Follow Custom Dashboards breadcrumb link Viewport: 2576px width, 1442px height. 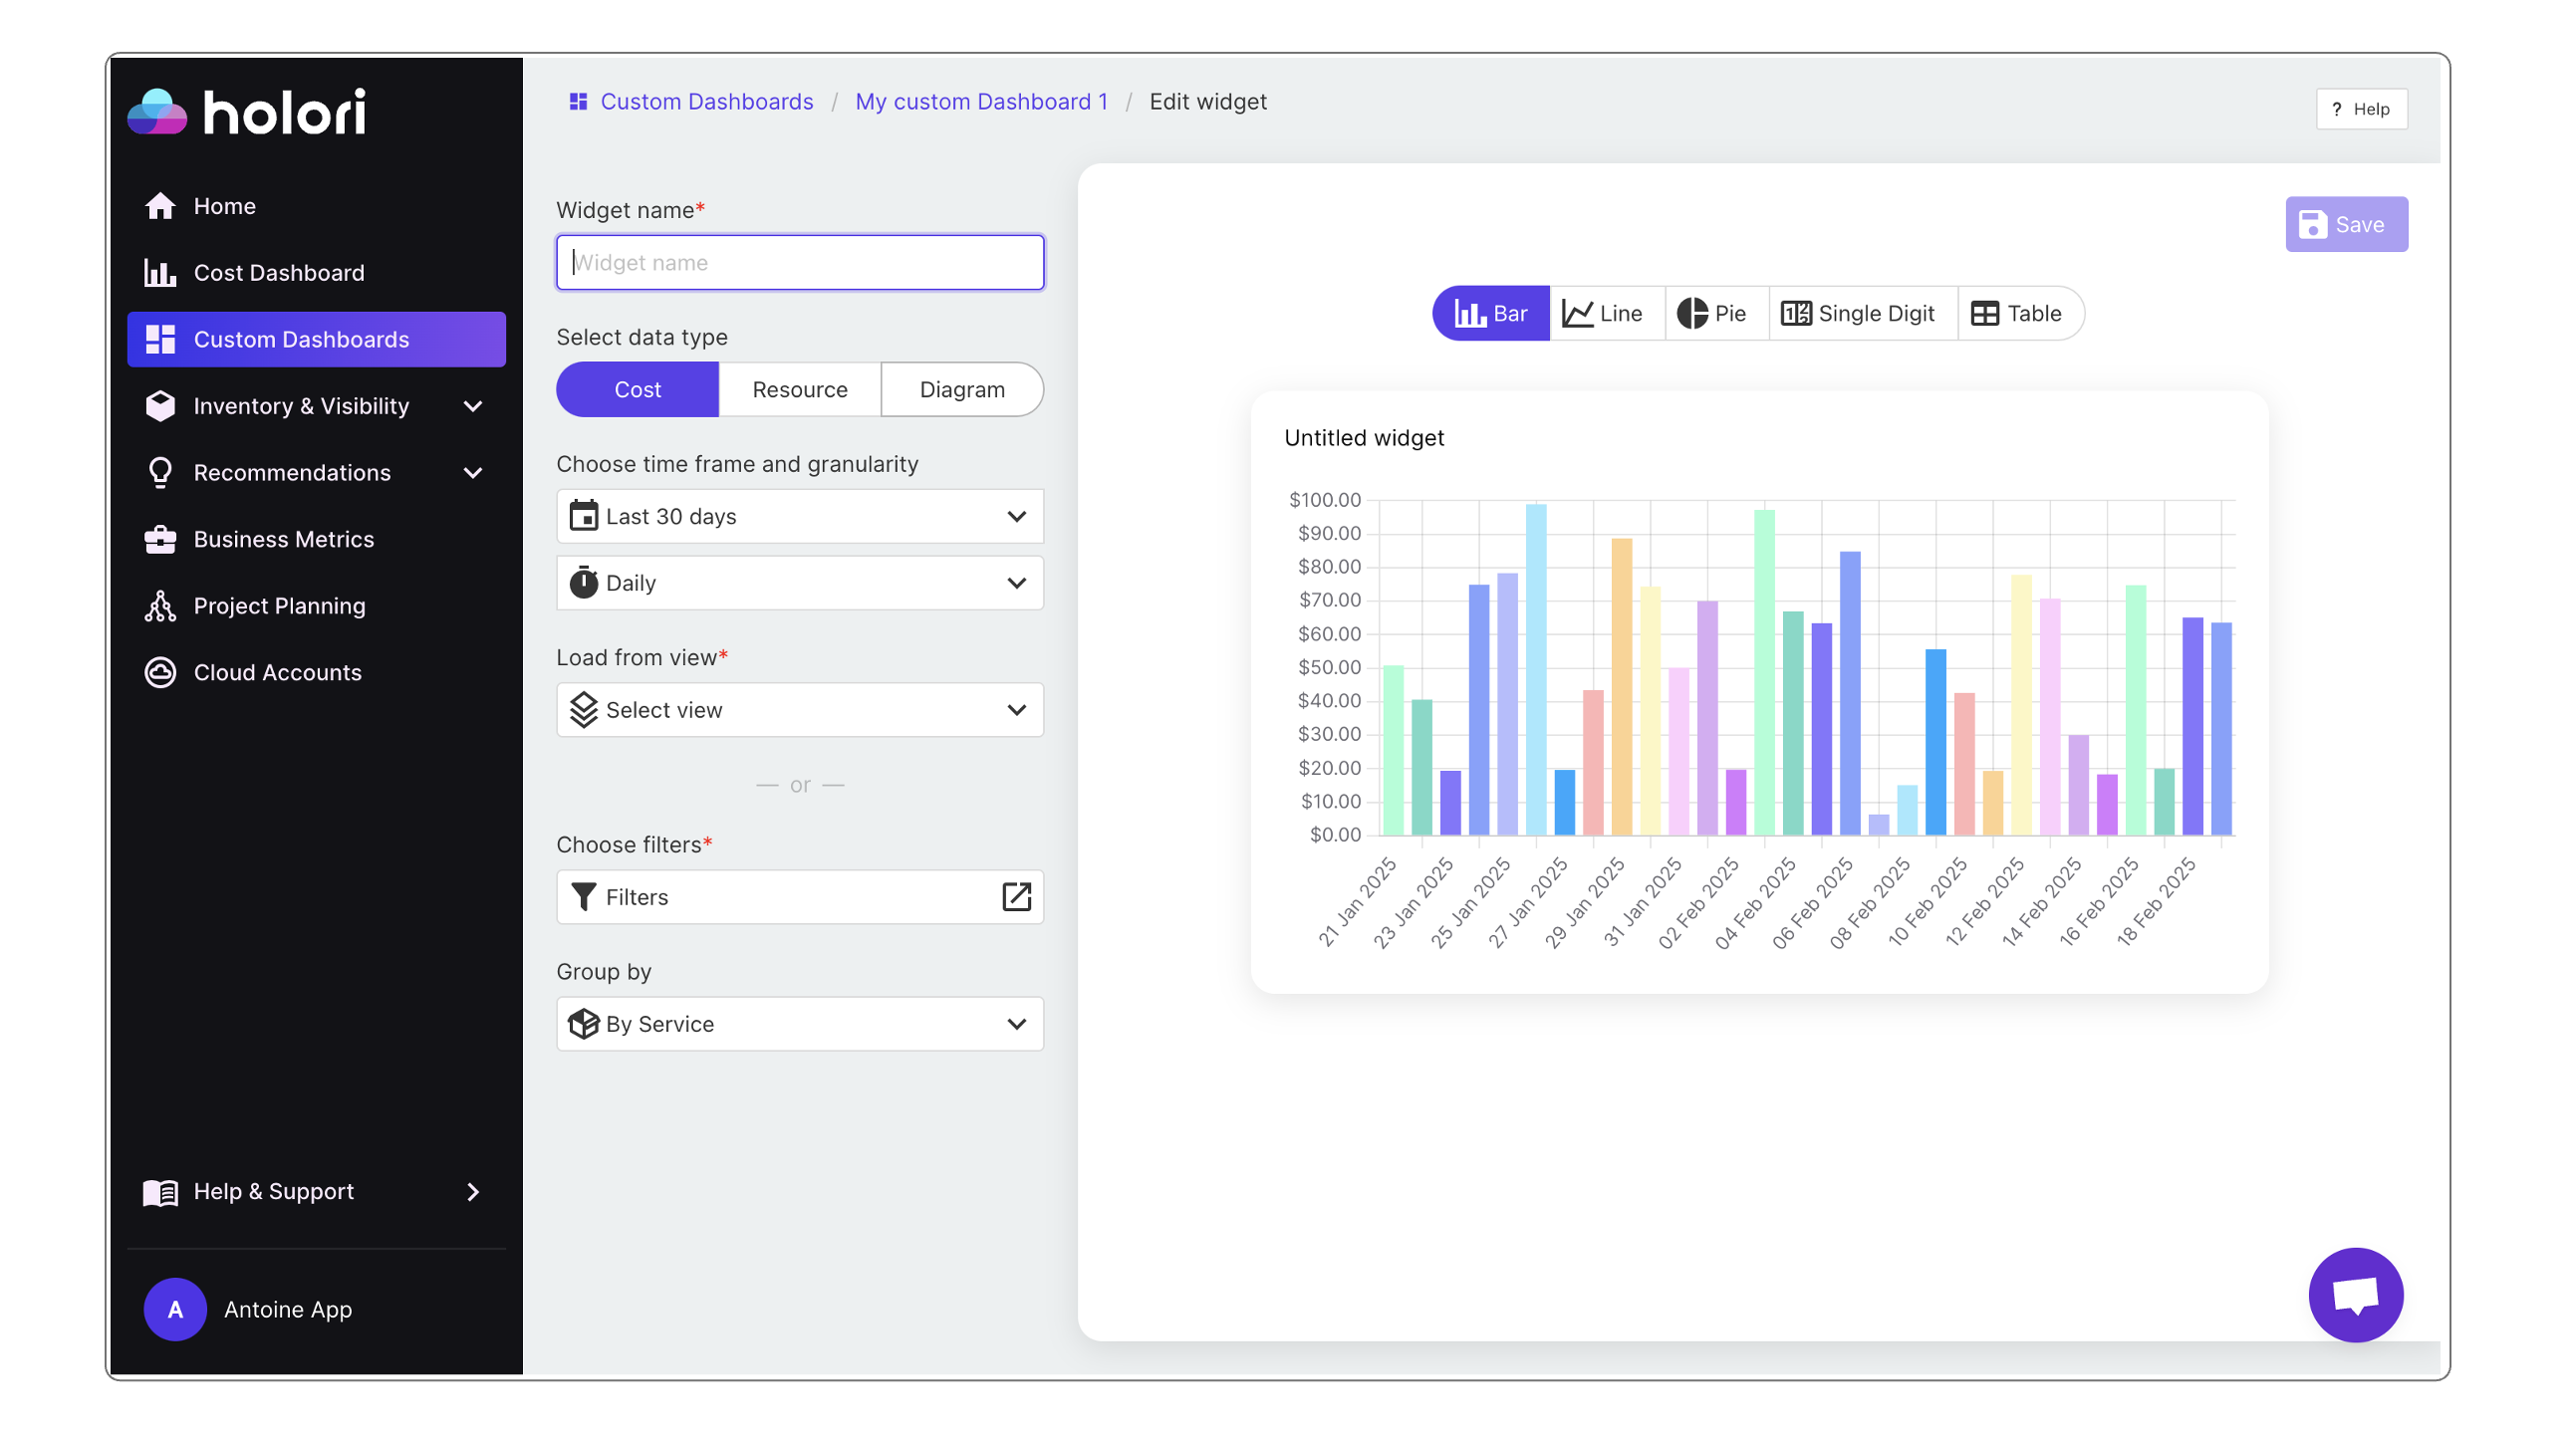pos(706,102)
